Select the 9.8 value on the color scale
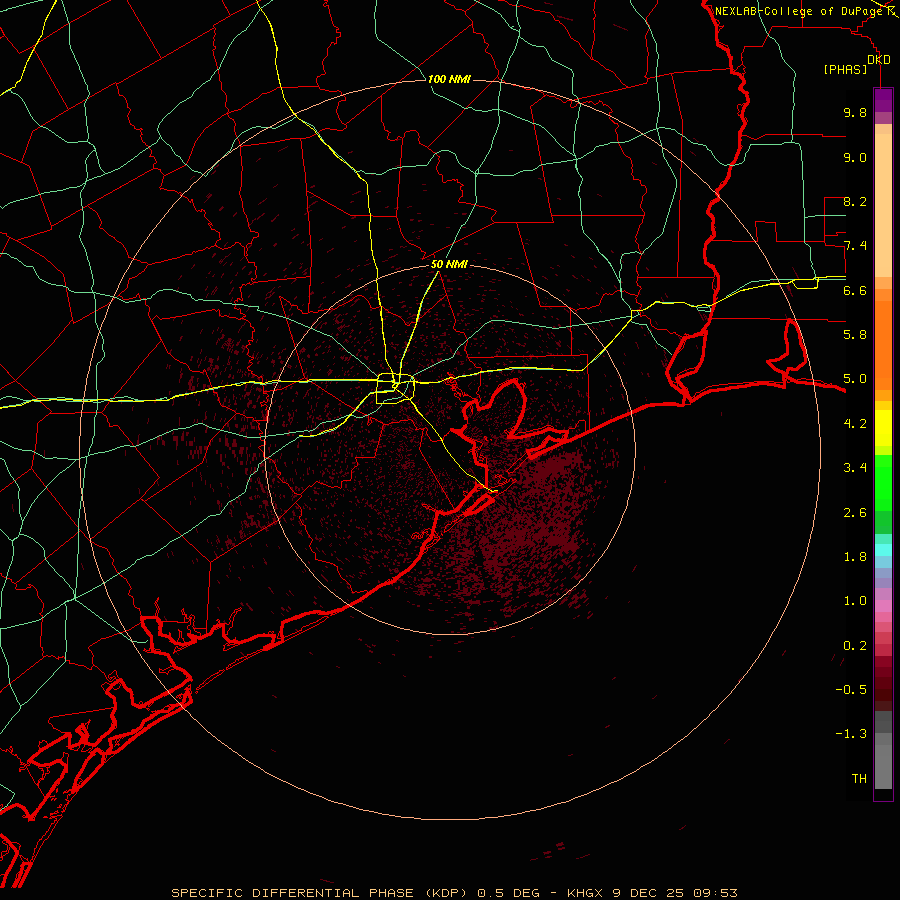Screen dimensions: 900x900 click(x=855, y=112)
